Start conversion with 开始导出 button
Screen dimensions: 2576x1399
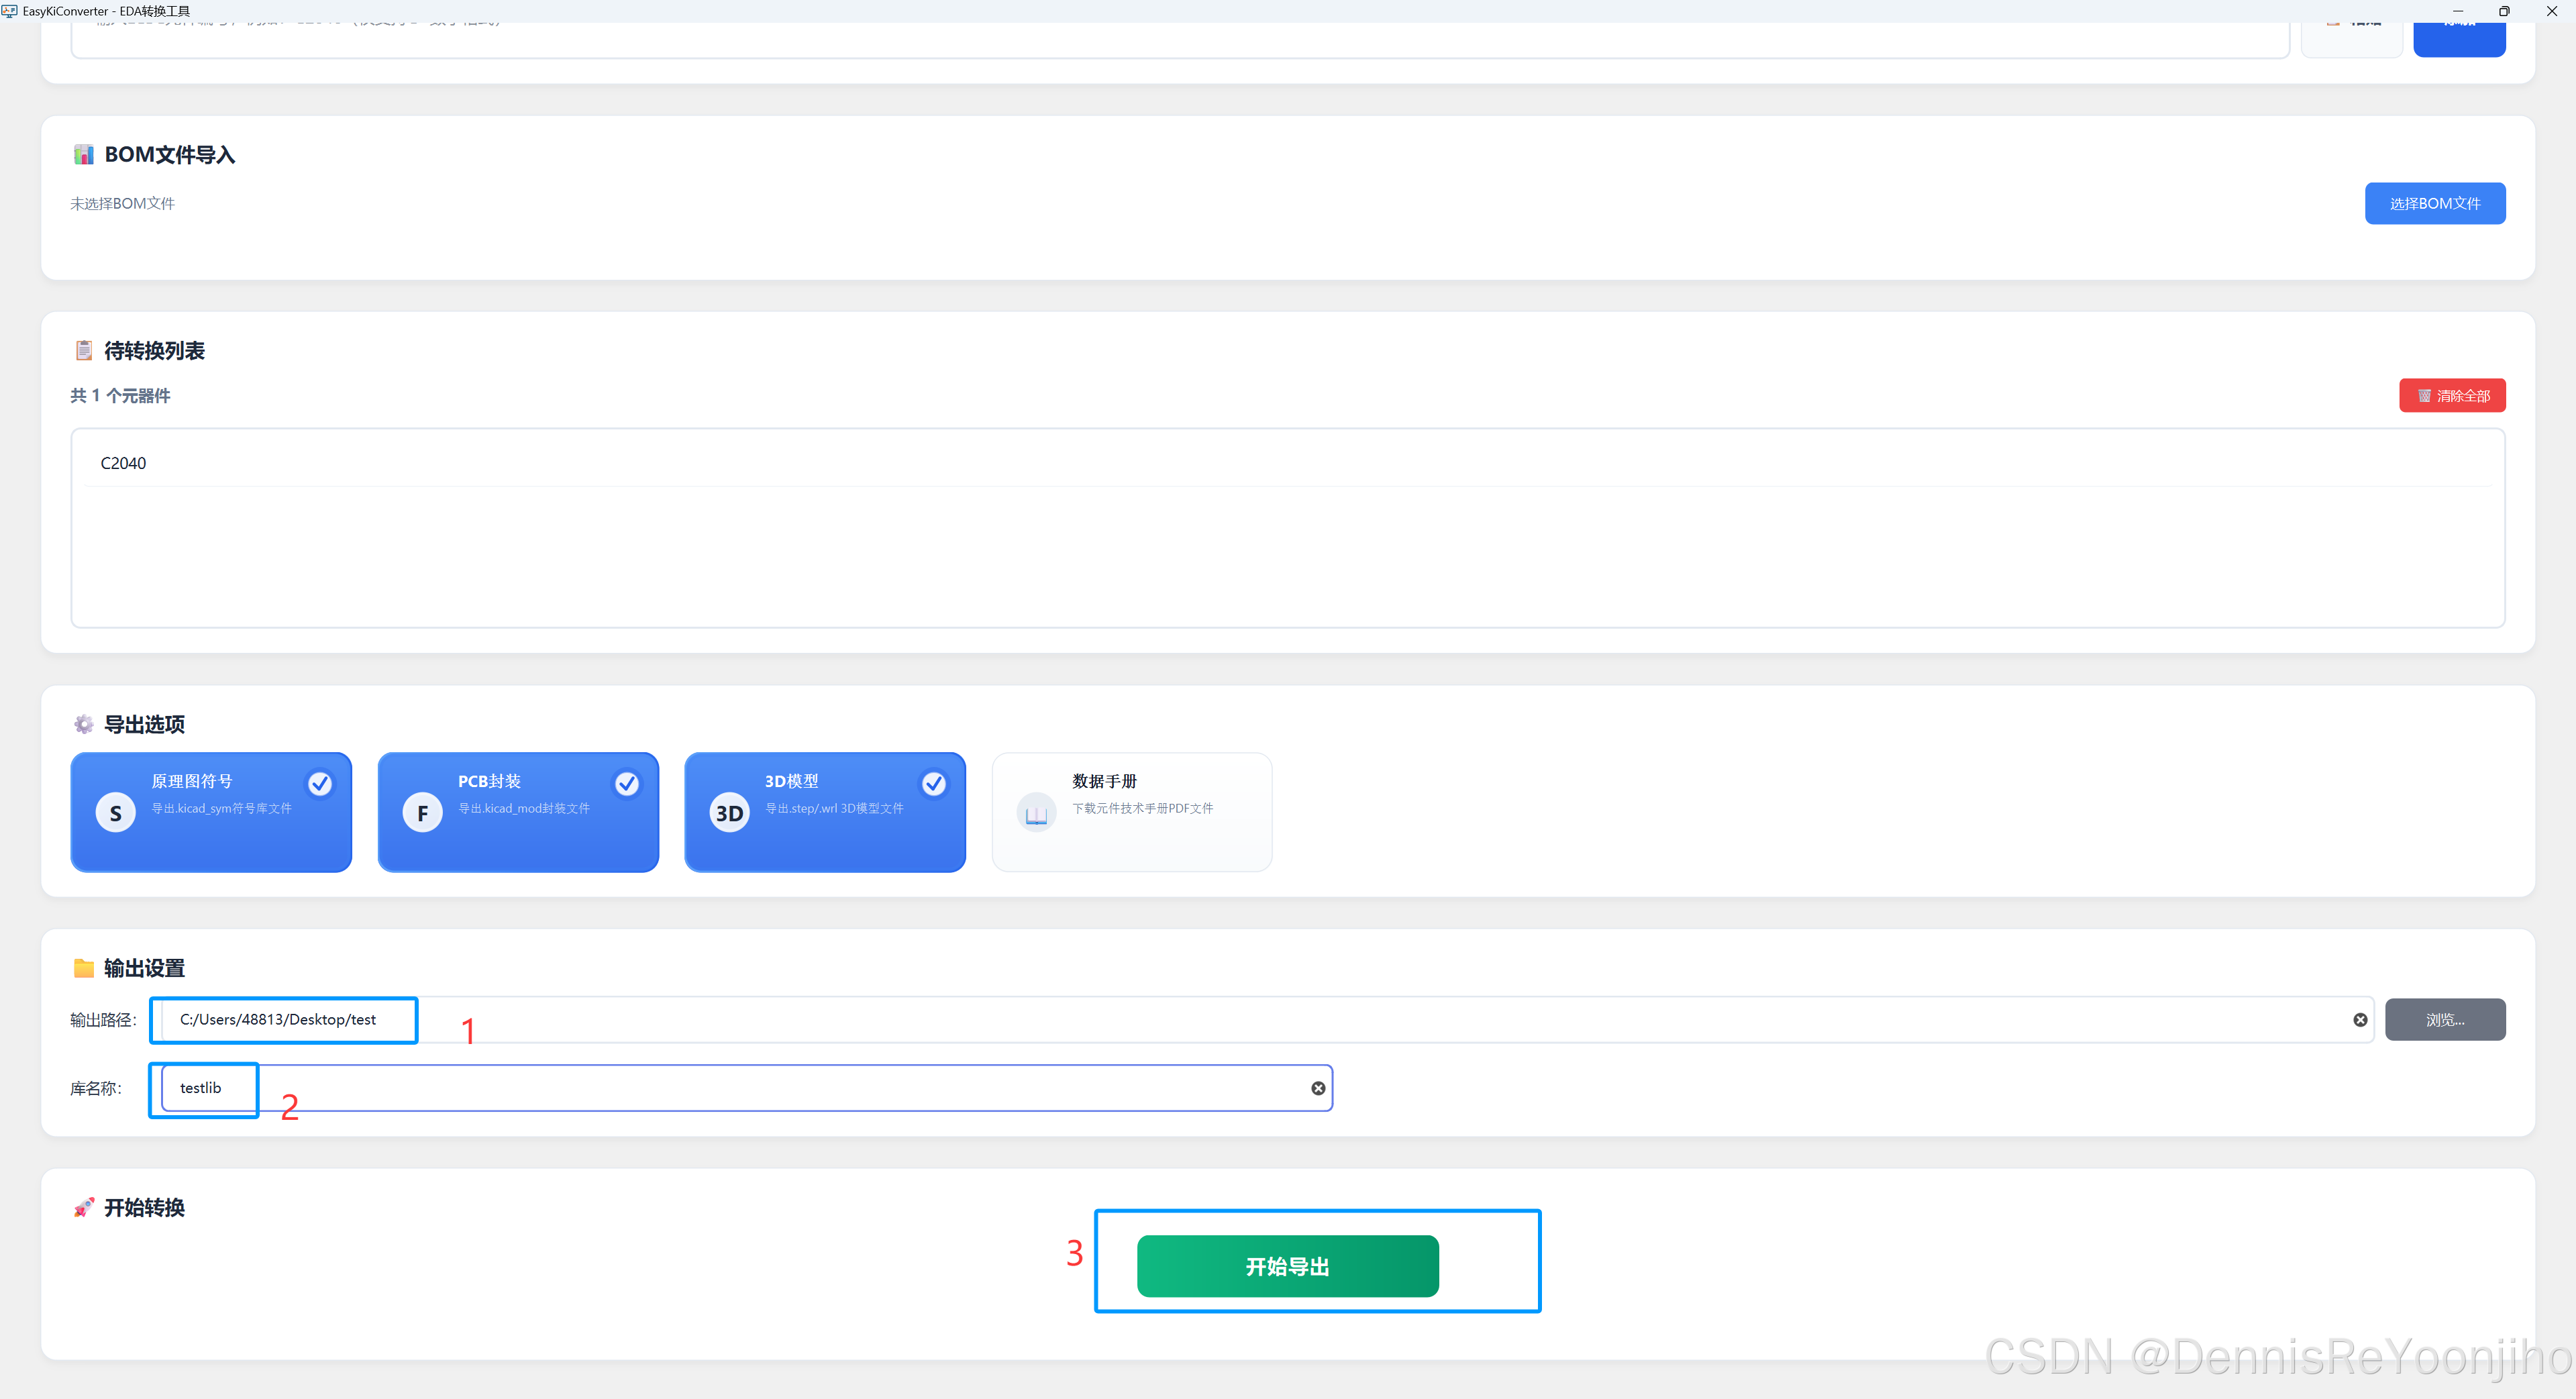click(1287, 1266)
